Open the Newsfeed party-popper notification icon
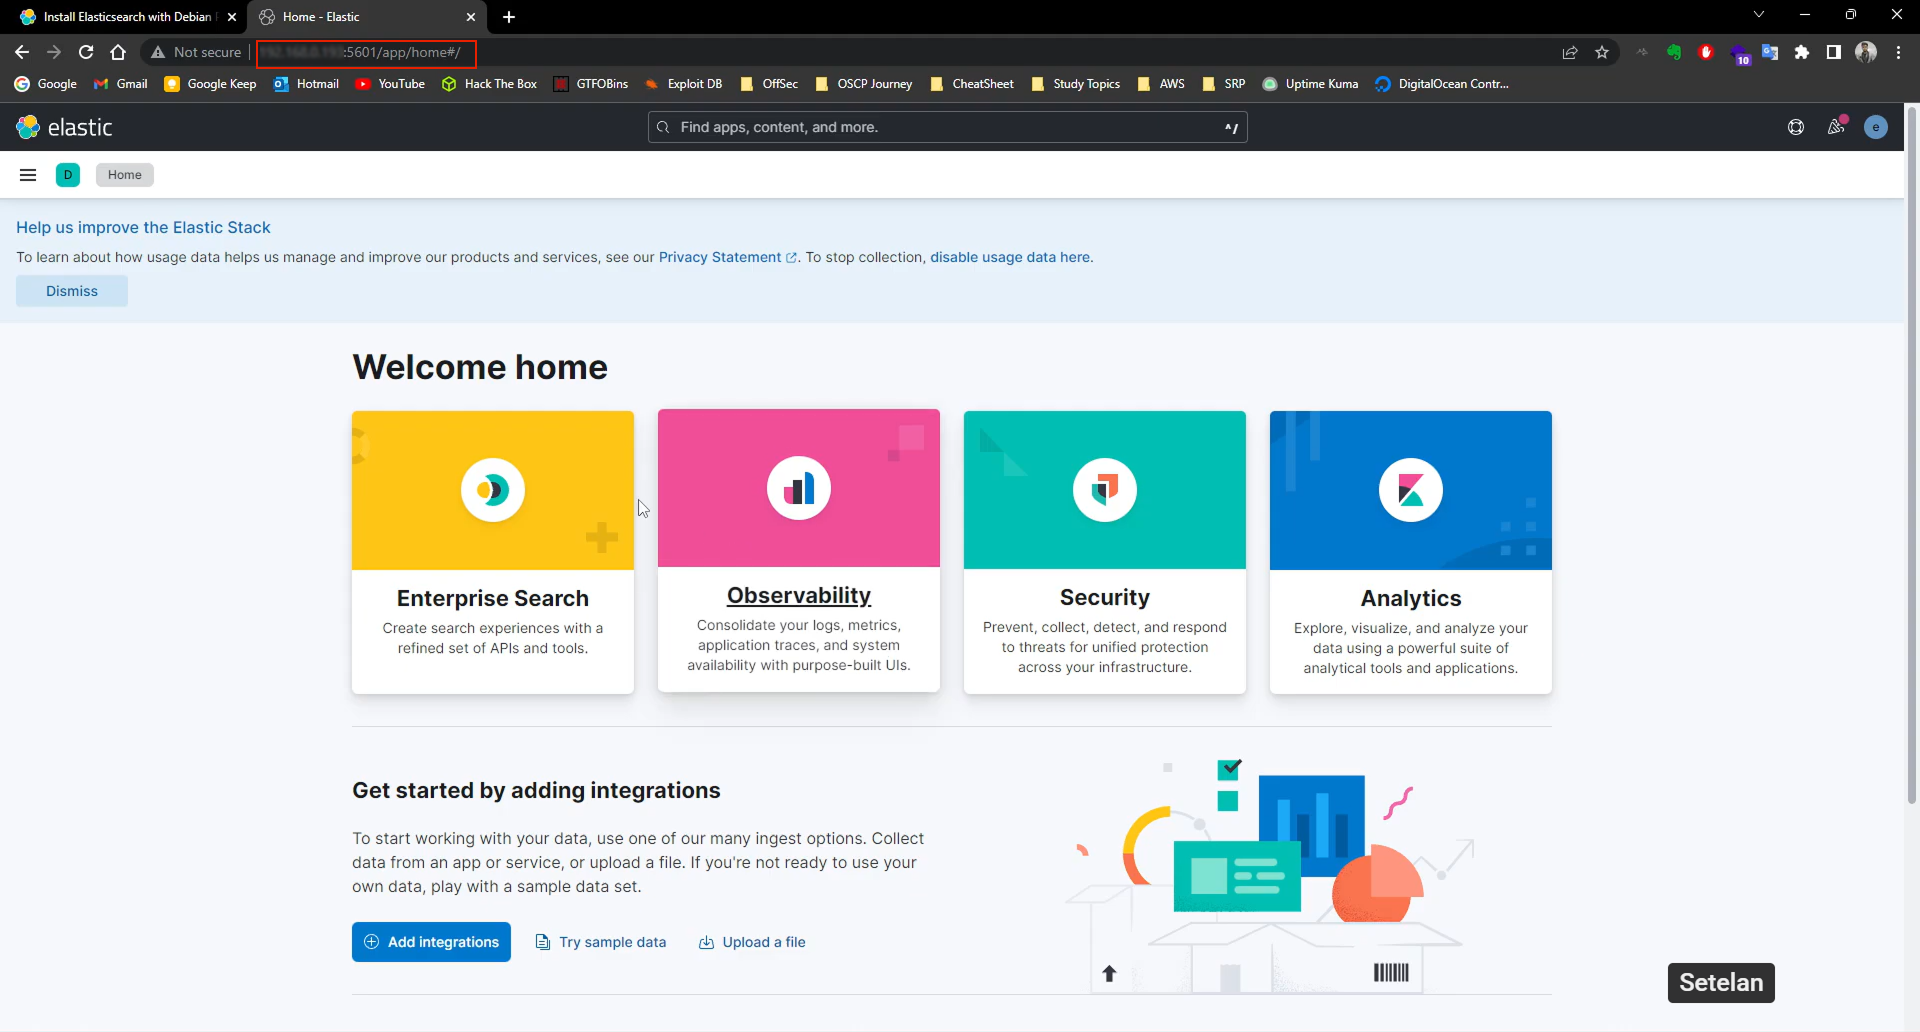 click(1837, 127)
